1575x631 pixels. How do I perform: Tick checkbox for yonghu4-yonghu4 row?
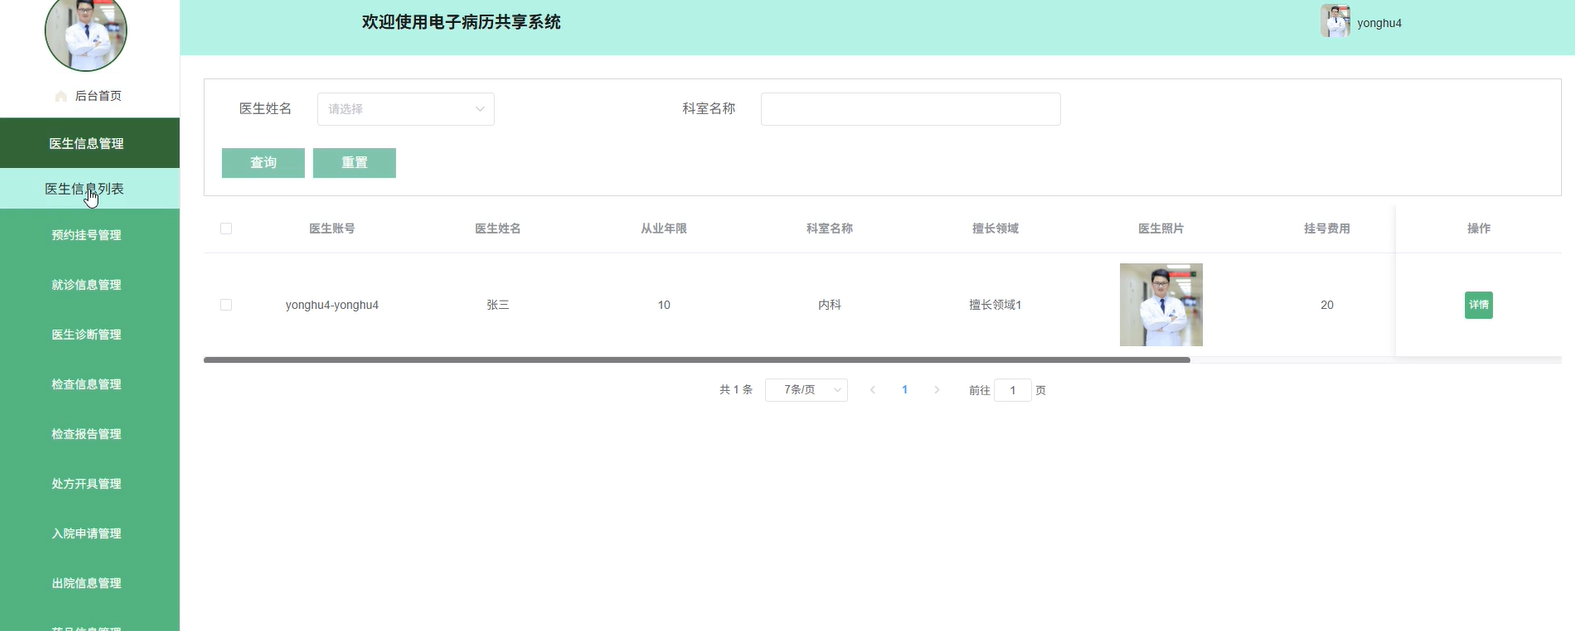click(226, 305)
